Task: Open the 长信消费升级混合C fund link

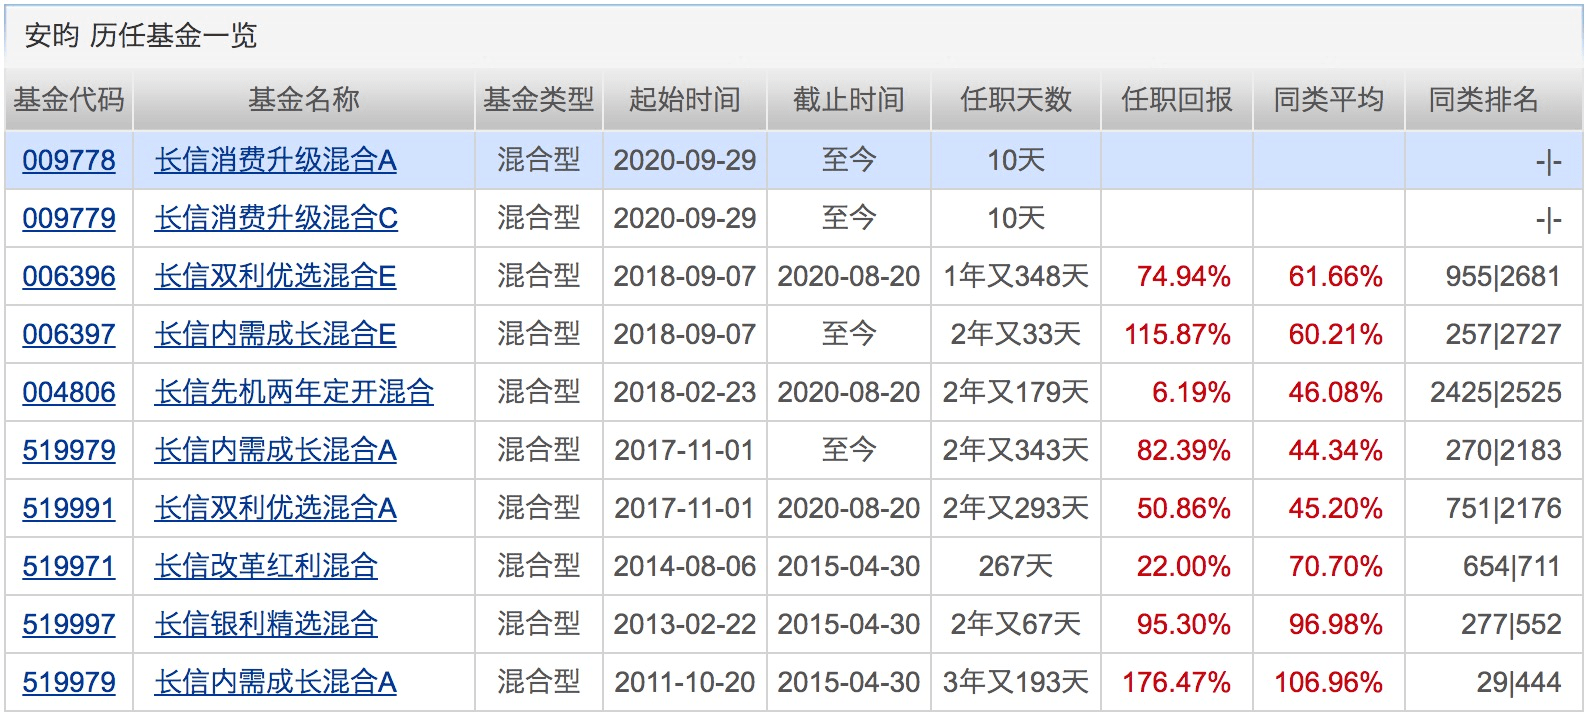Action: (276, 218)
